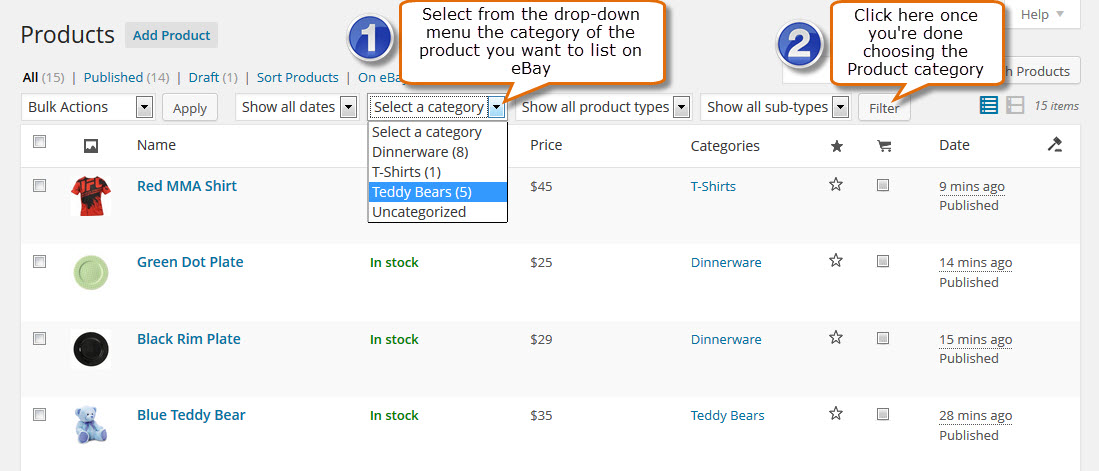Screen dimensions: 1099x471
Task: Open the Bulk Actions dropdown
Action: [88, 107]
